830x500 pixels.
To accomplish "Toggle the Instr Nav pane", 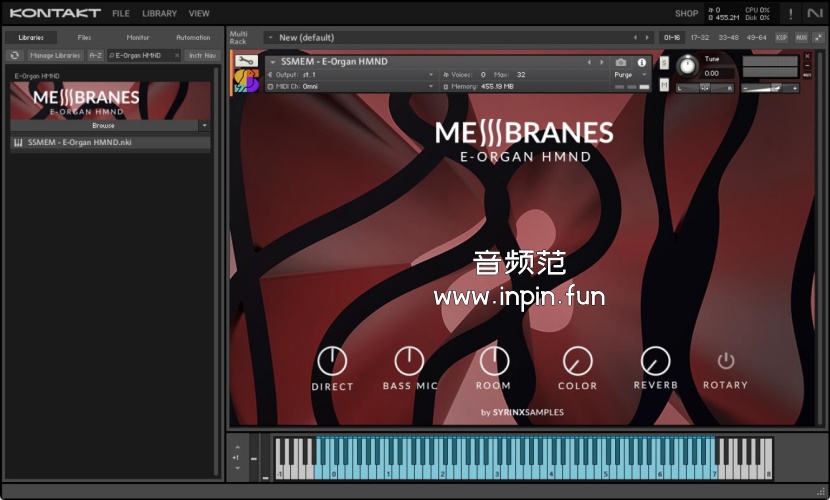I will (x=202, y=55).
